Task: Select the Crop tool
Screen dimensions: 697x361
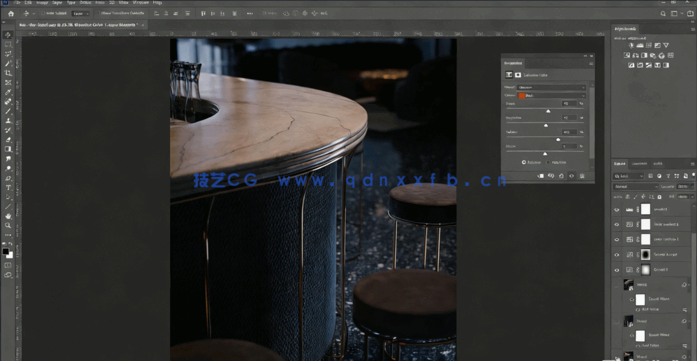Action: click(x=8, y=73)
